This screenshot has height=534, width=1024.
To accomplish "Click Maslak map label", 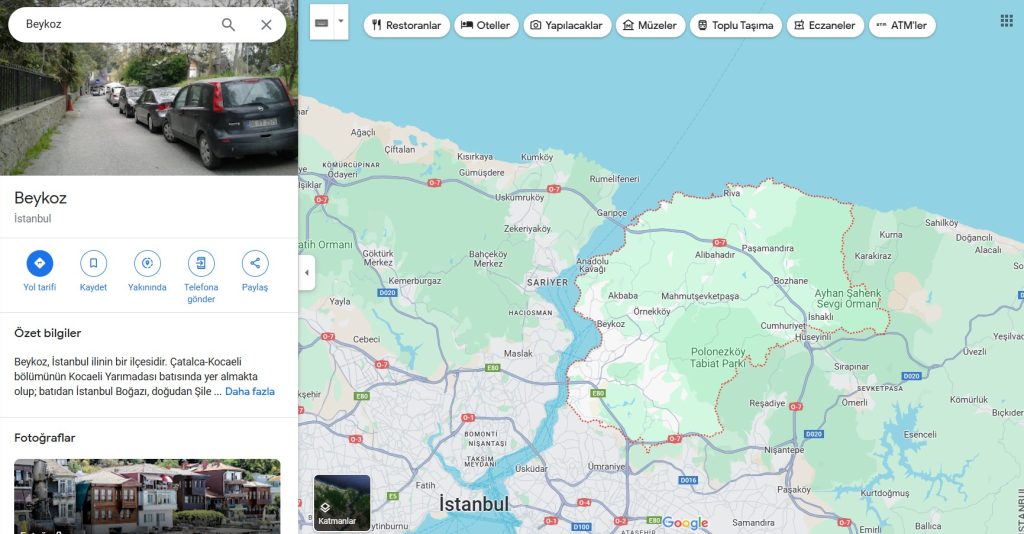I will click(518, 354).
